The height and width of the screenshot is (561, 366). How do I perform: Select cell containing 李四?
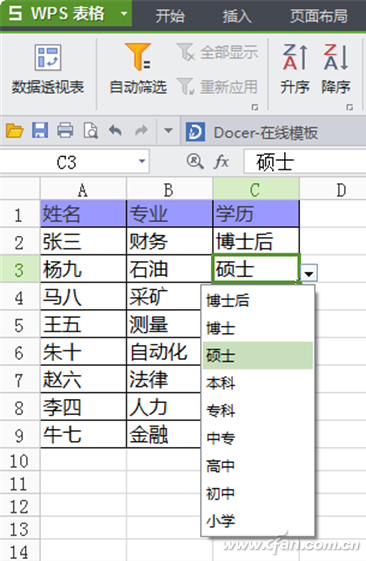click(x=83, y=407)
